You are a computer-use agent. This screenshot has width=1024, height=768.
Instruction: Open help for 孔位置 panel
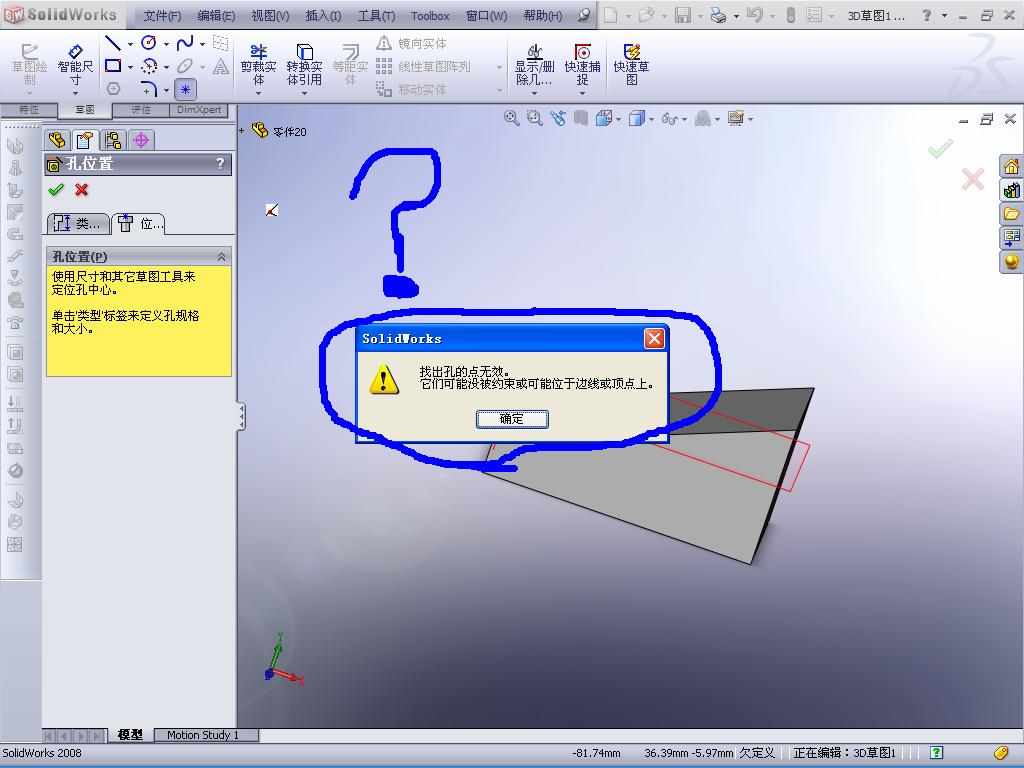[x=220, y=163]
